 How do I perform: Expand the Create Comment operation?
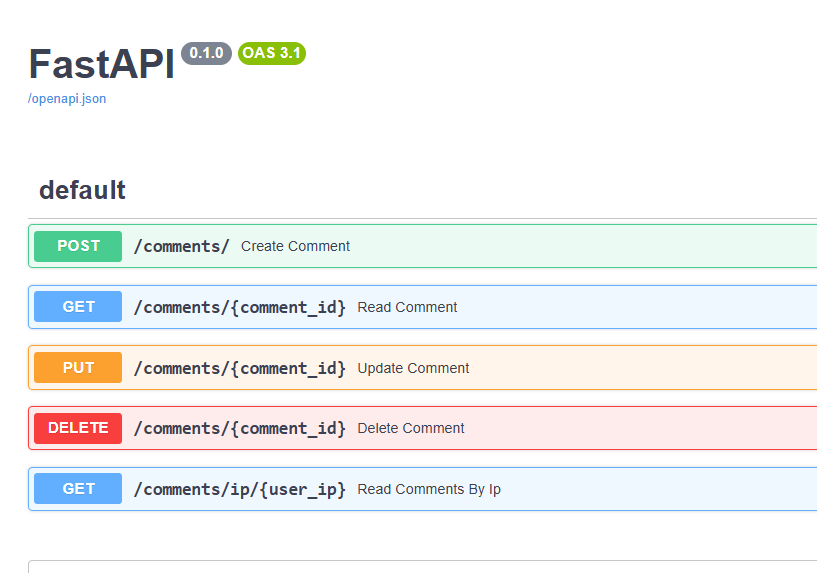[295, 246]
